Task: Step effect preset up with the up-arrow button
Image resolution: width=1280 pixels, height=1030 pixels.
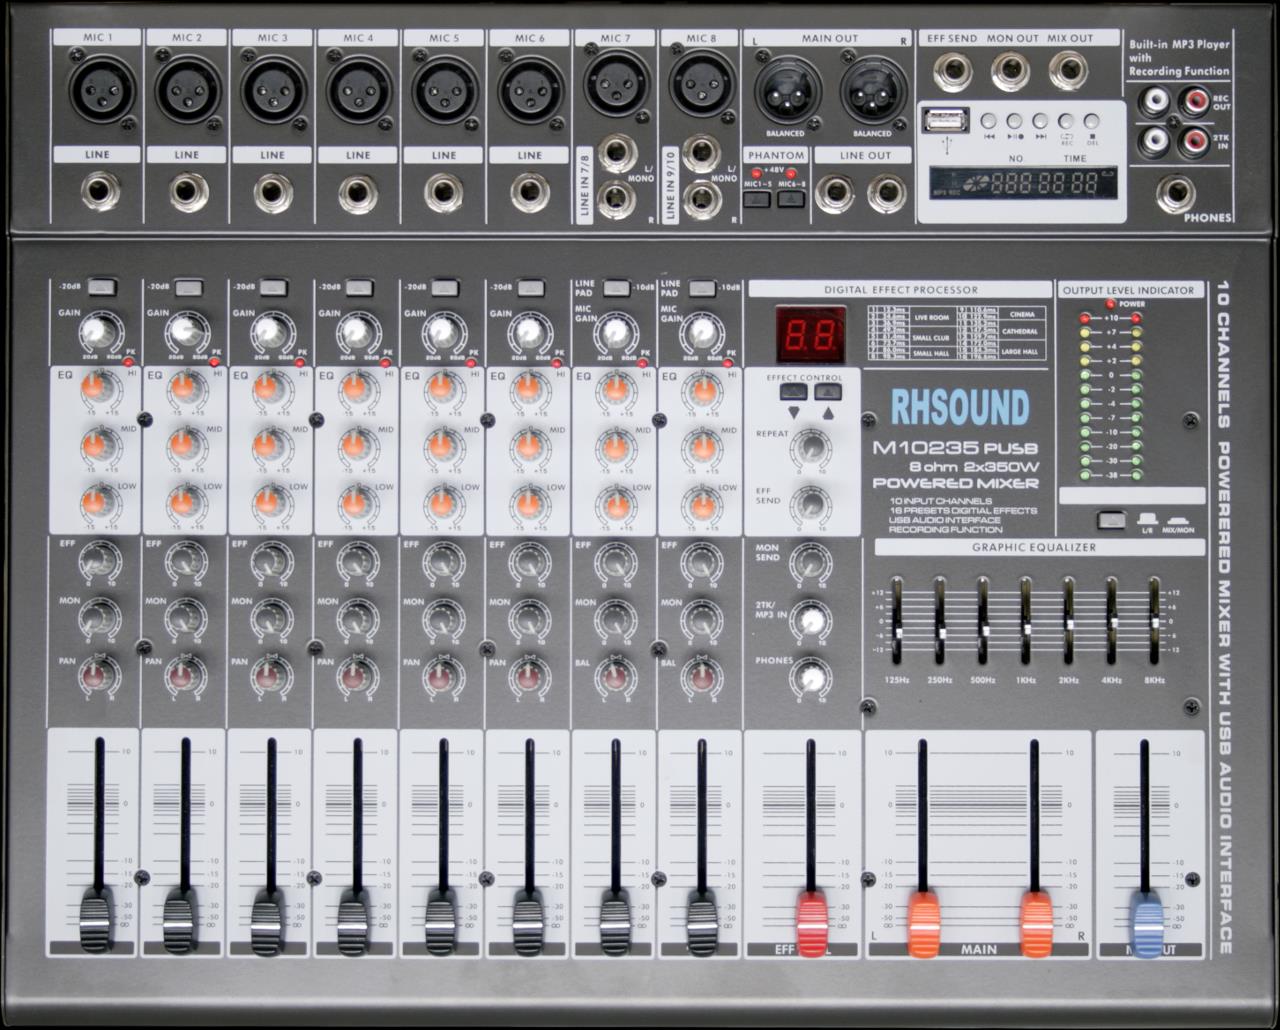Action: click(x=828, y=392)
